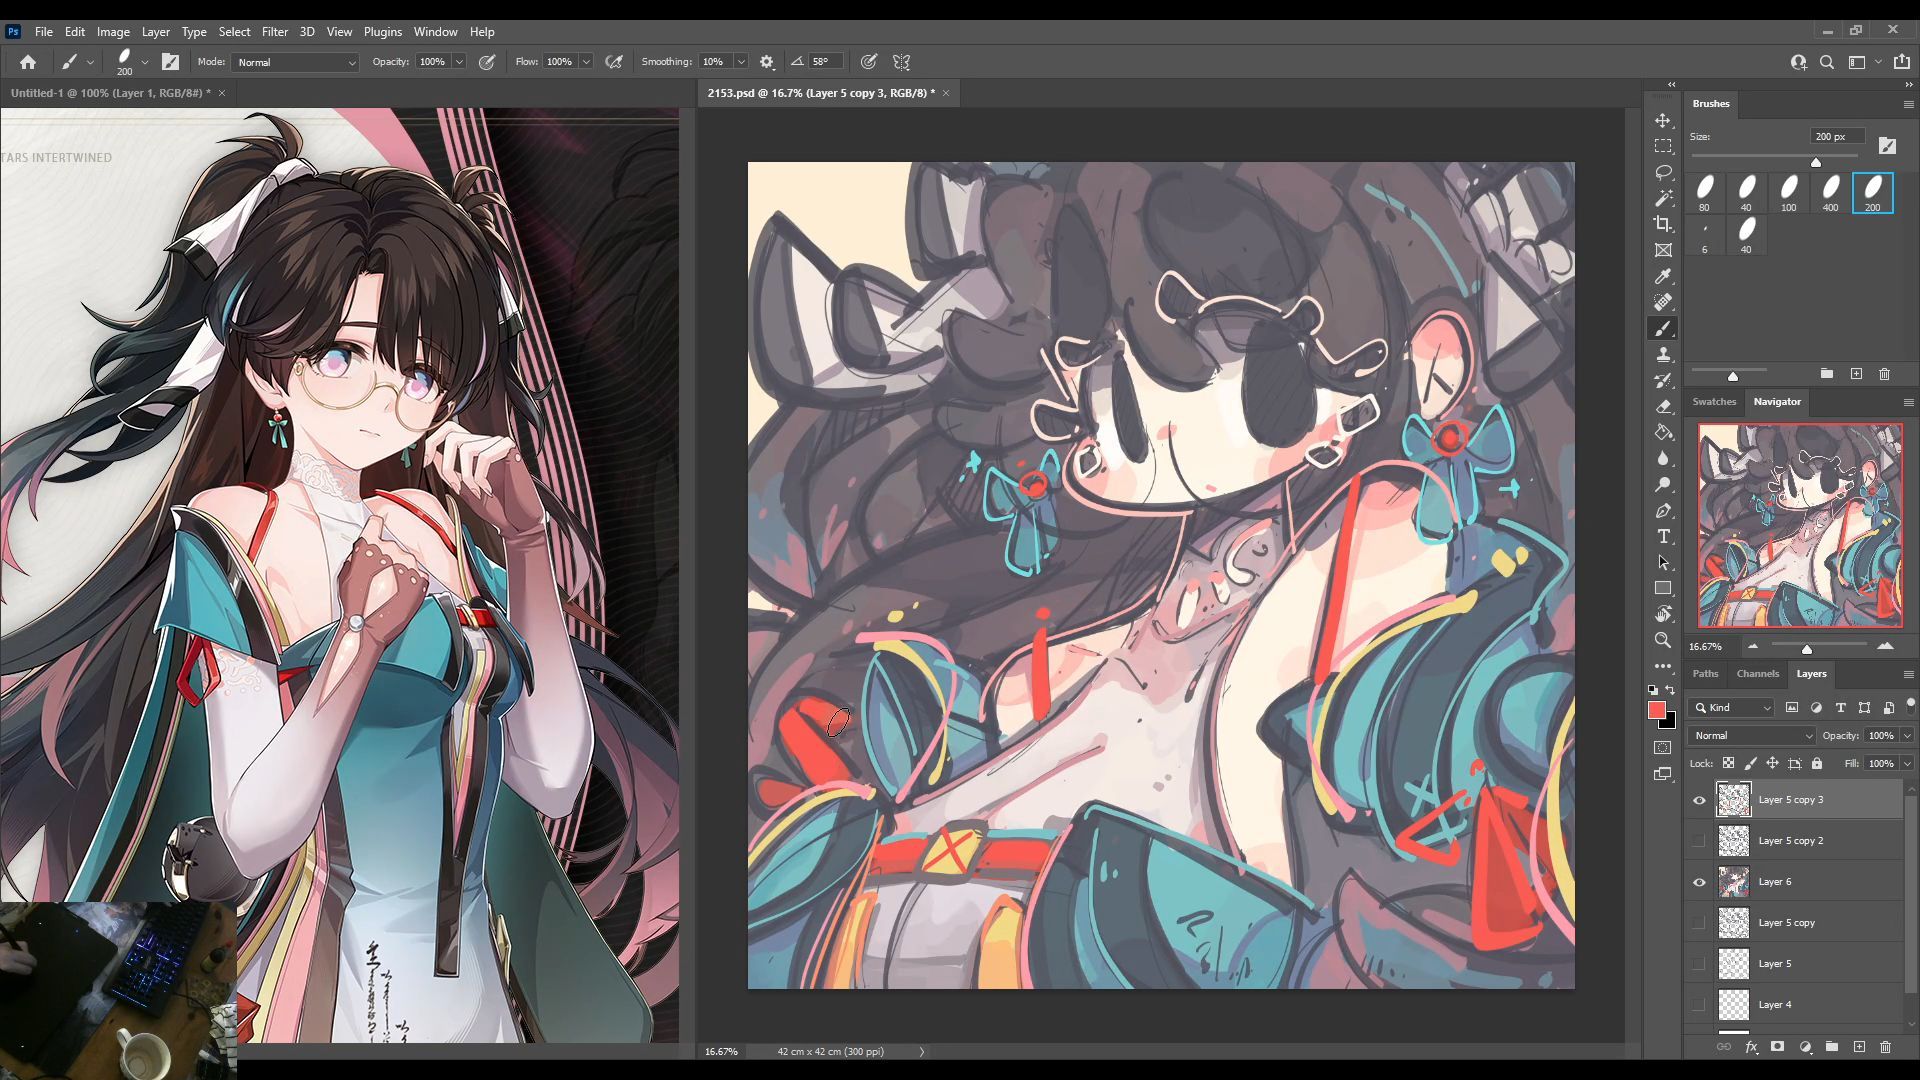Select the Magic Wand tool

pos(1663,198)
